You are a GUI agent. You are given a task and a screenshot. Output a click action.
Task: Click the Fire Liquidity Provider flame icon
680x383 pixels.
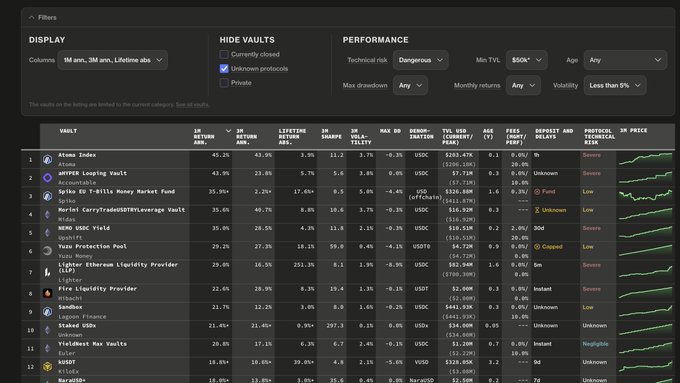[x=47, y=293]
